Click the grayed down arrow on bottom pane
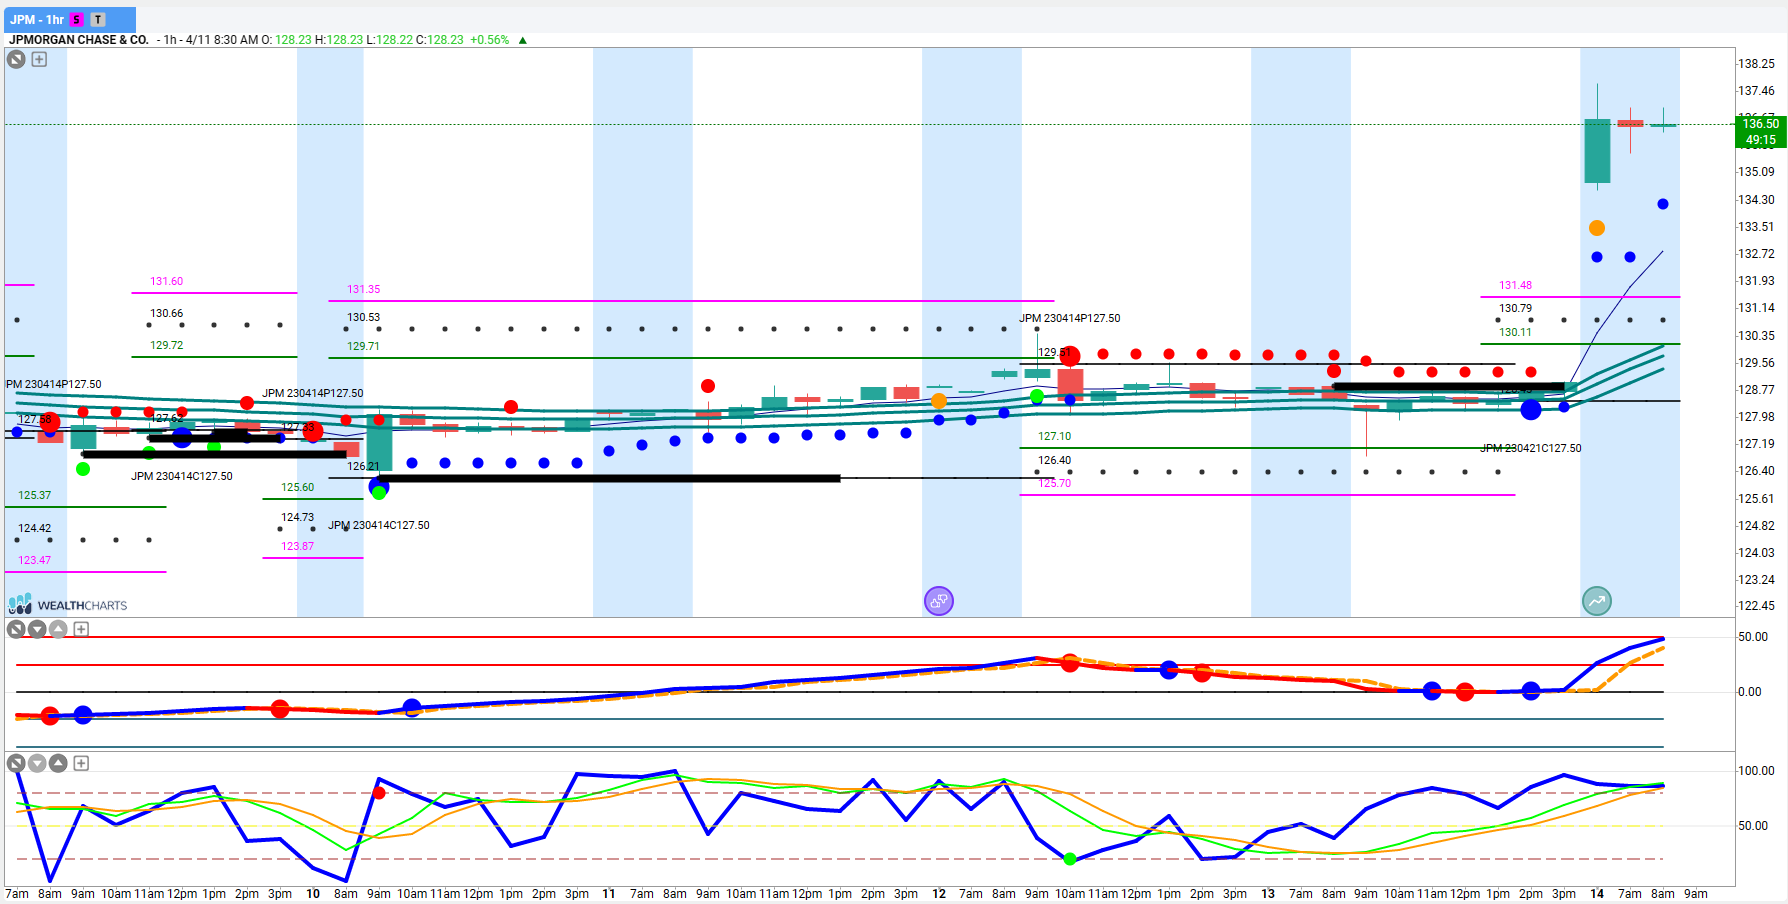Image resolution: width=1788 pixels, height=904 pixels. tap(37, 763)
